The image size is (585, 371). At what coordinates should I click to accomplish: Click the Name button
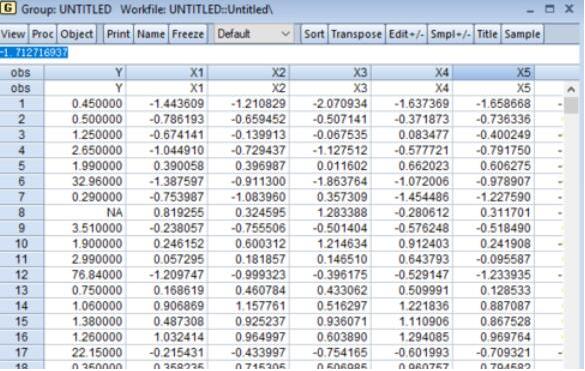(151, 34)
